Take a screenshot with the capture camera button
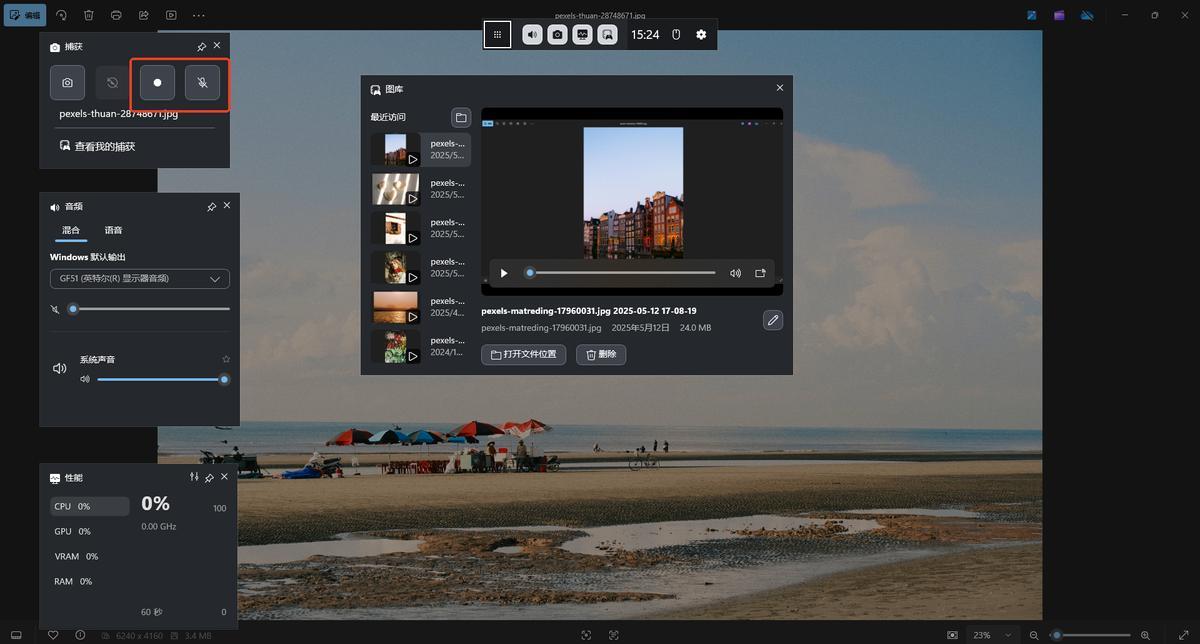Image resolution: width=1200 pixels, height=644 pixels. click(67, 83)
